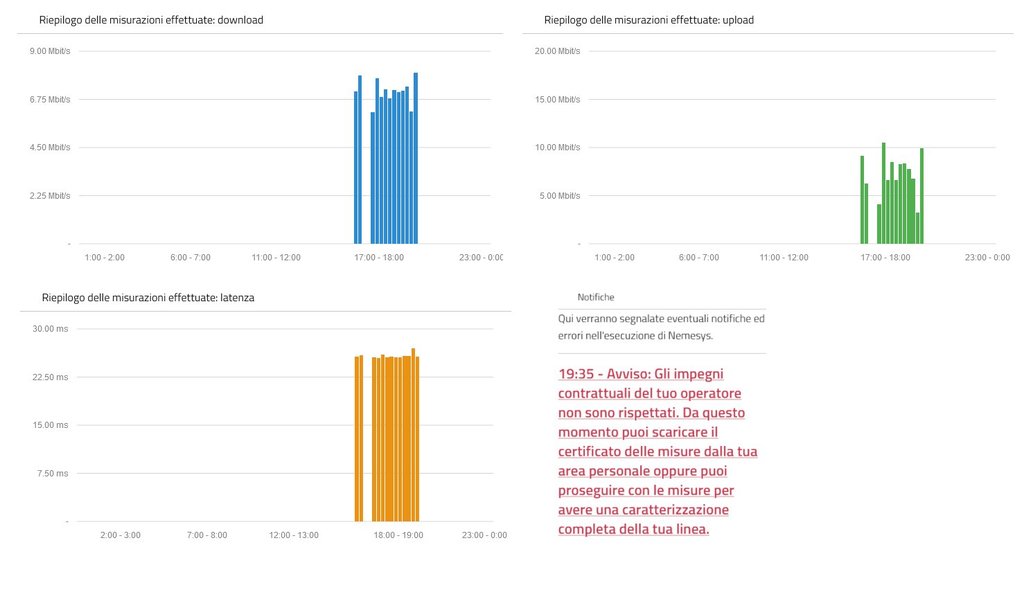Screen dimensions: 1024x608
Task: Click the 18:00 - 19:00 latency time label
Action: 398,535
